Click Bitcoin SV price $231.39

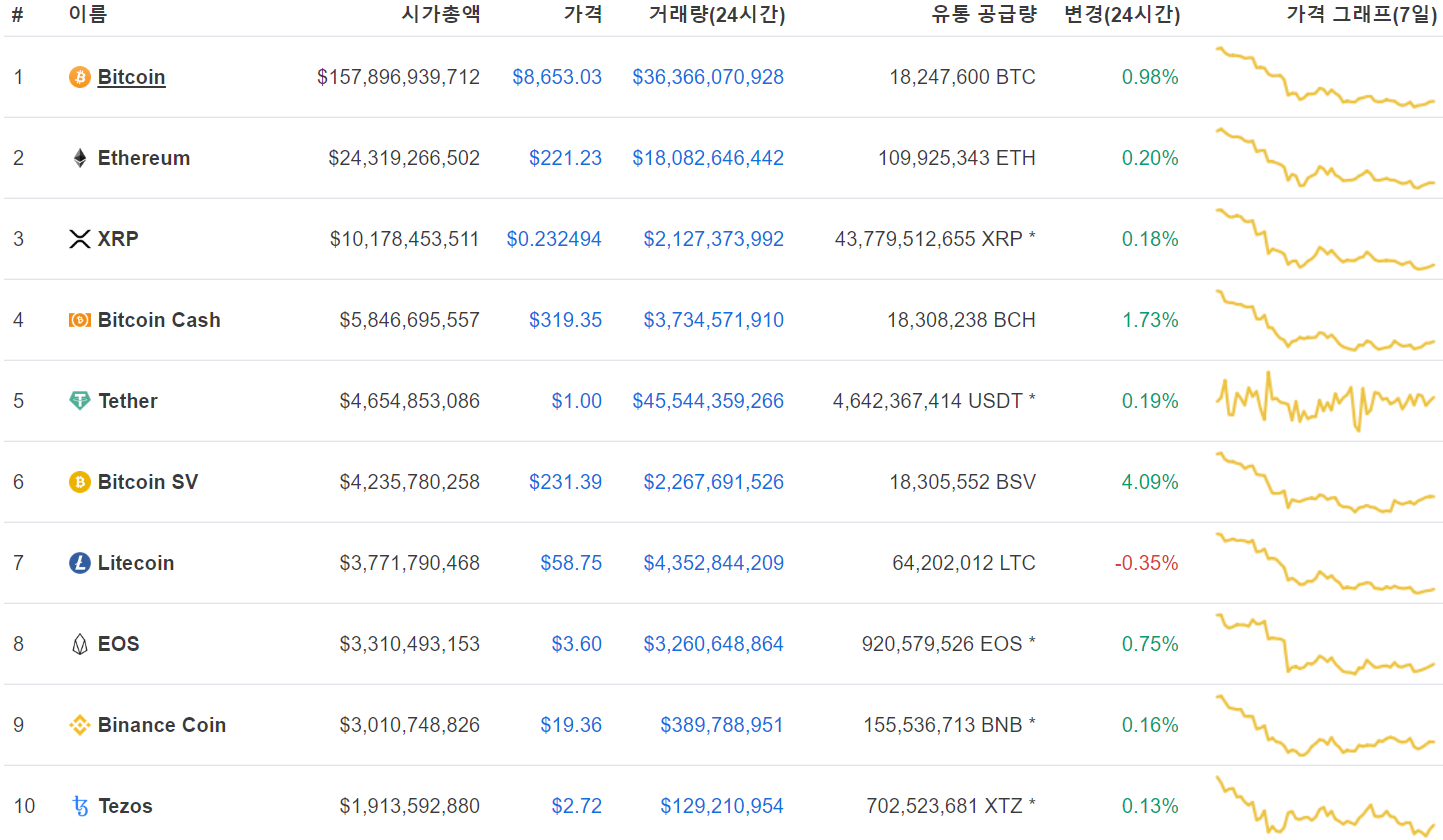click(566, 482)
